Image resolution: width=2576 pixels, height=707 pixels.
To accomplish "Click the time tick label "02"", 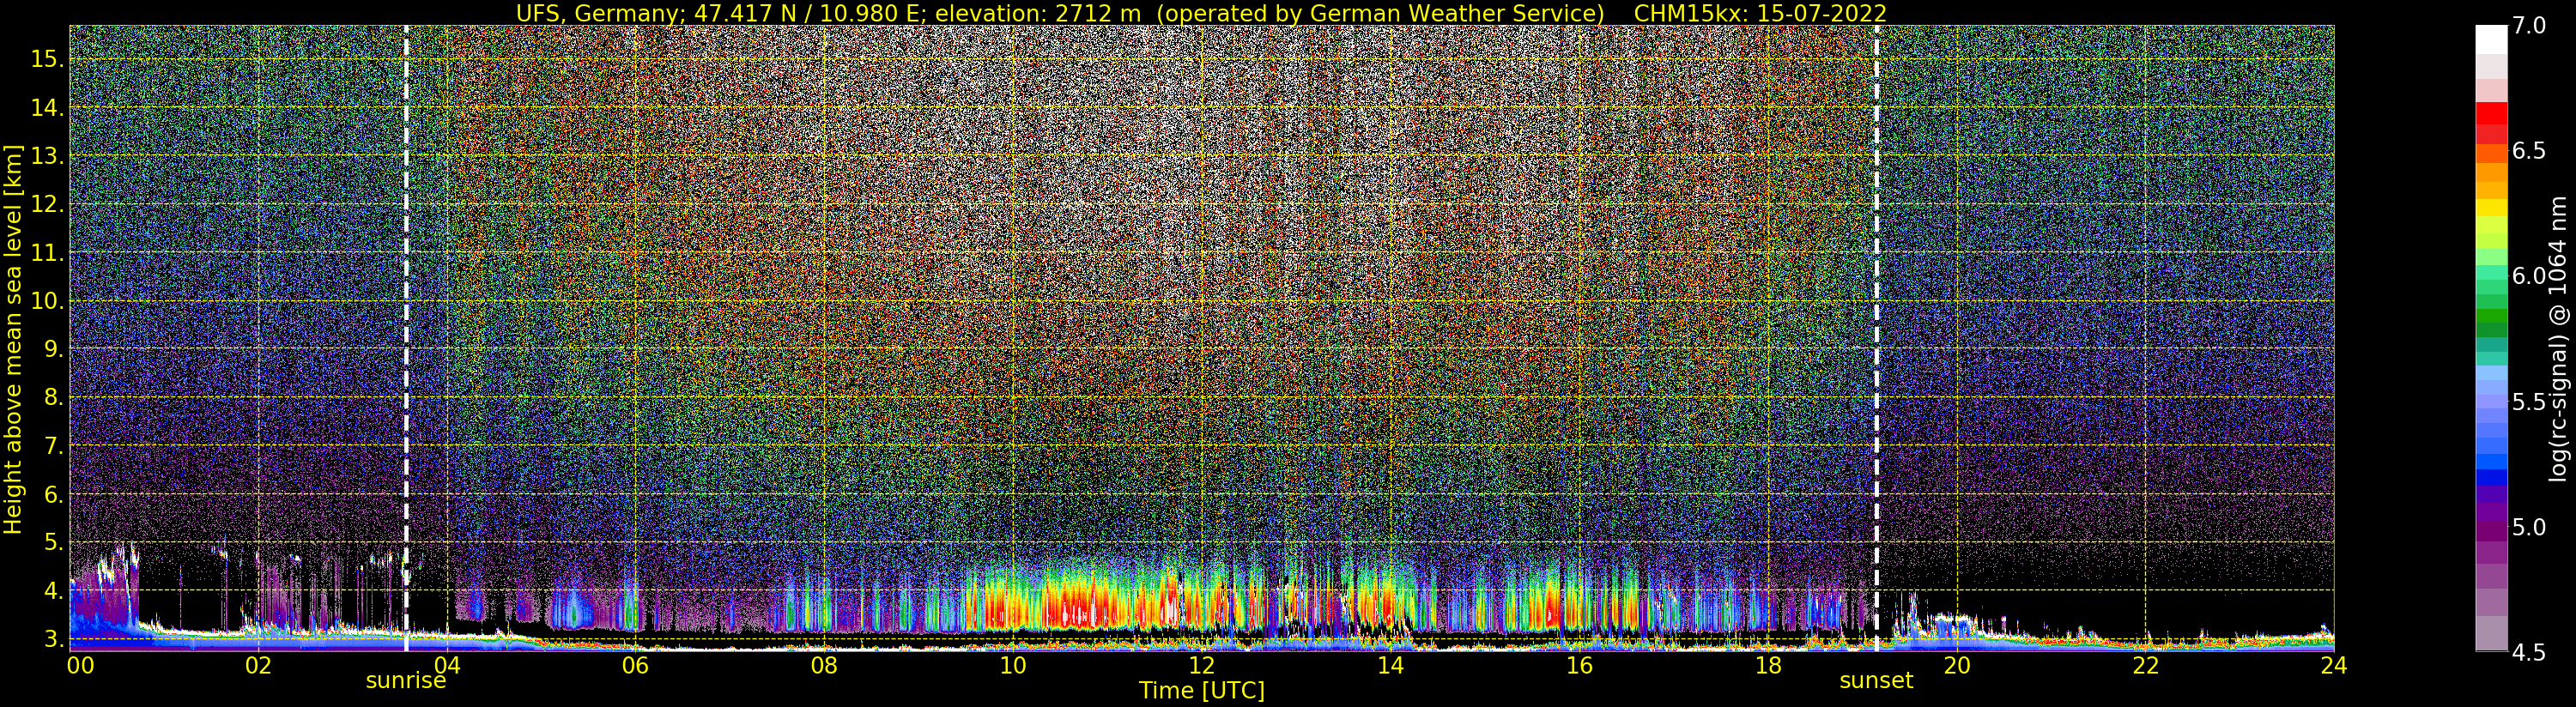I will pos(258,665).
